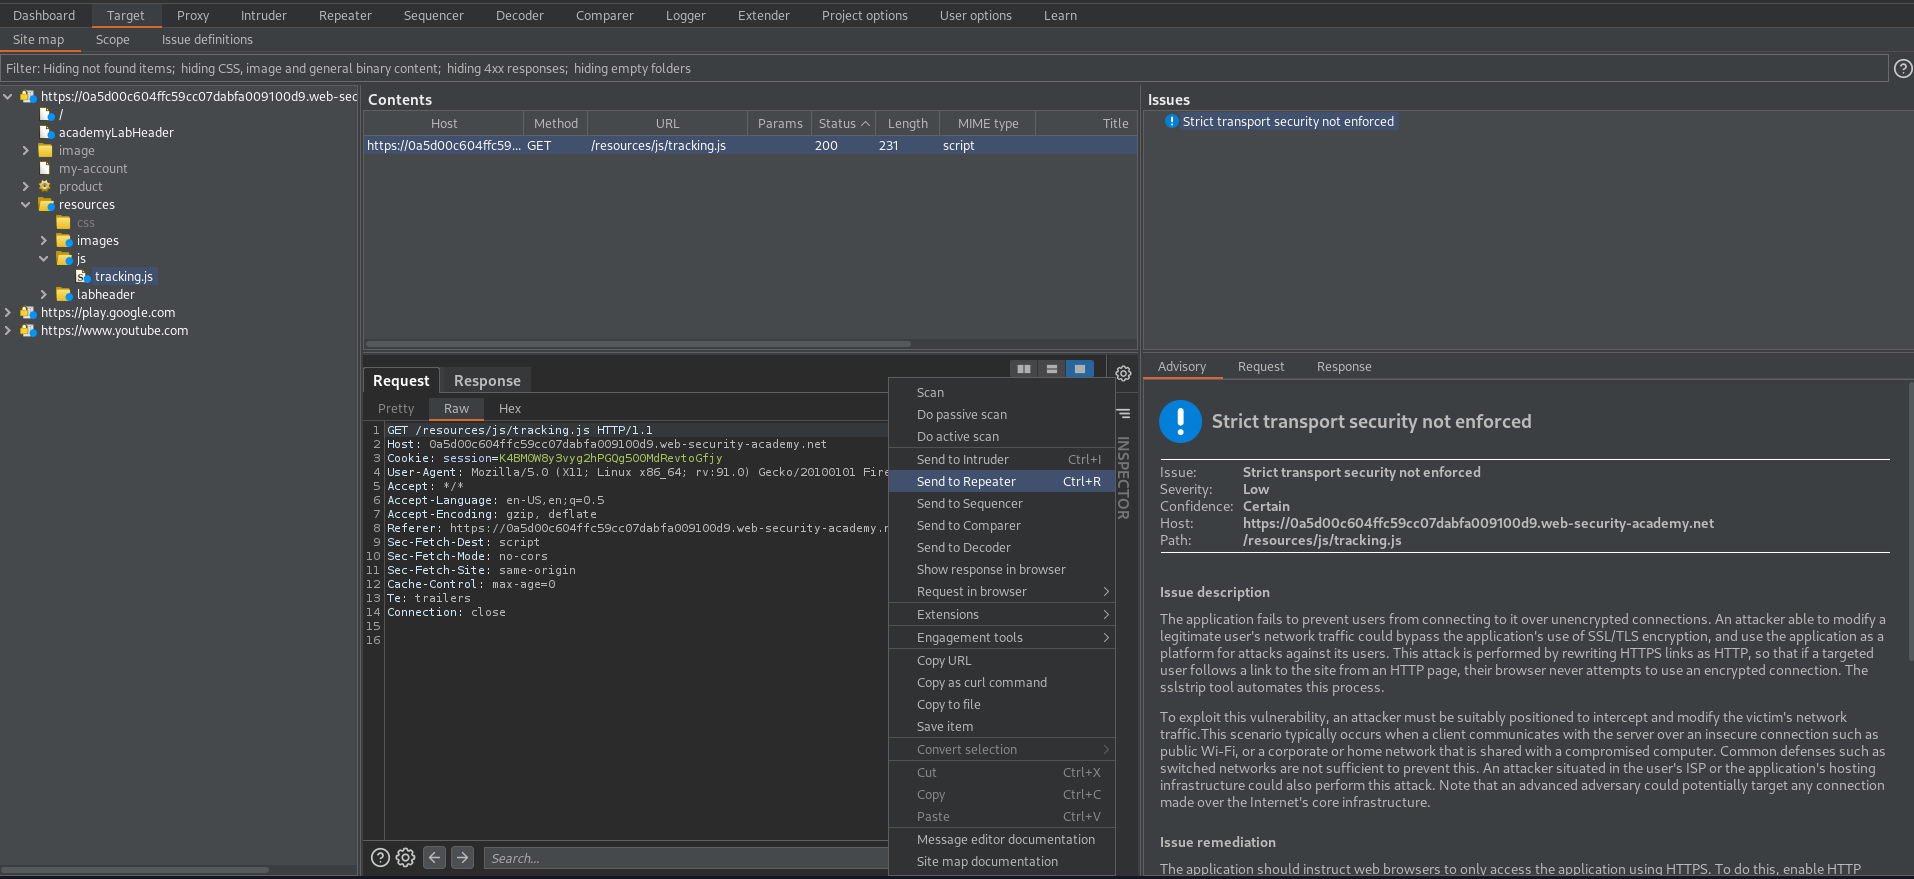Click the resources folder icon
Image resolution: width=1914 pixels, height=879 pixels.
[x=46, y=204]
